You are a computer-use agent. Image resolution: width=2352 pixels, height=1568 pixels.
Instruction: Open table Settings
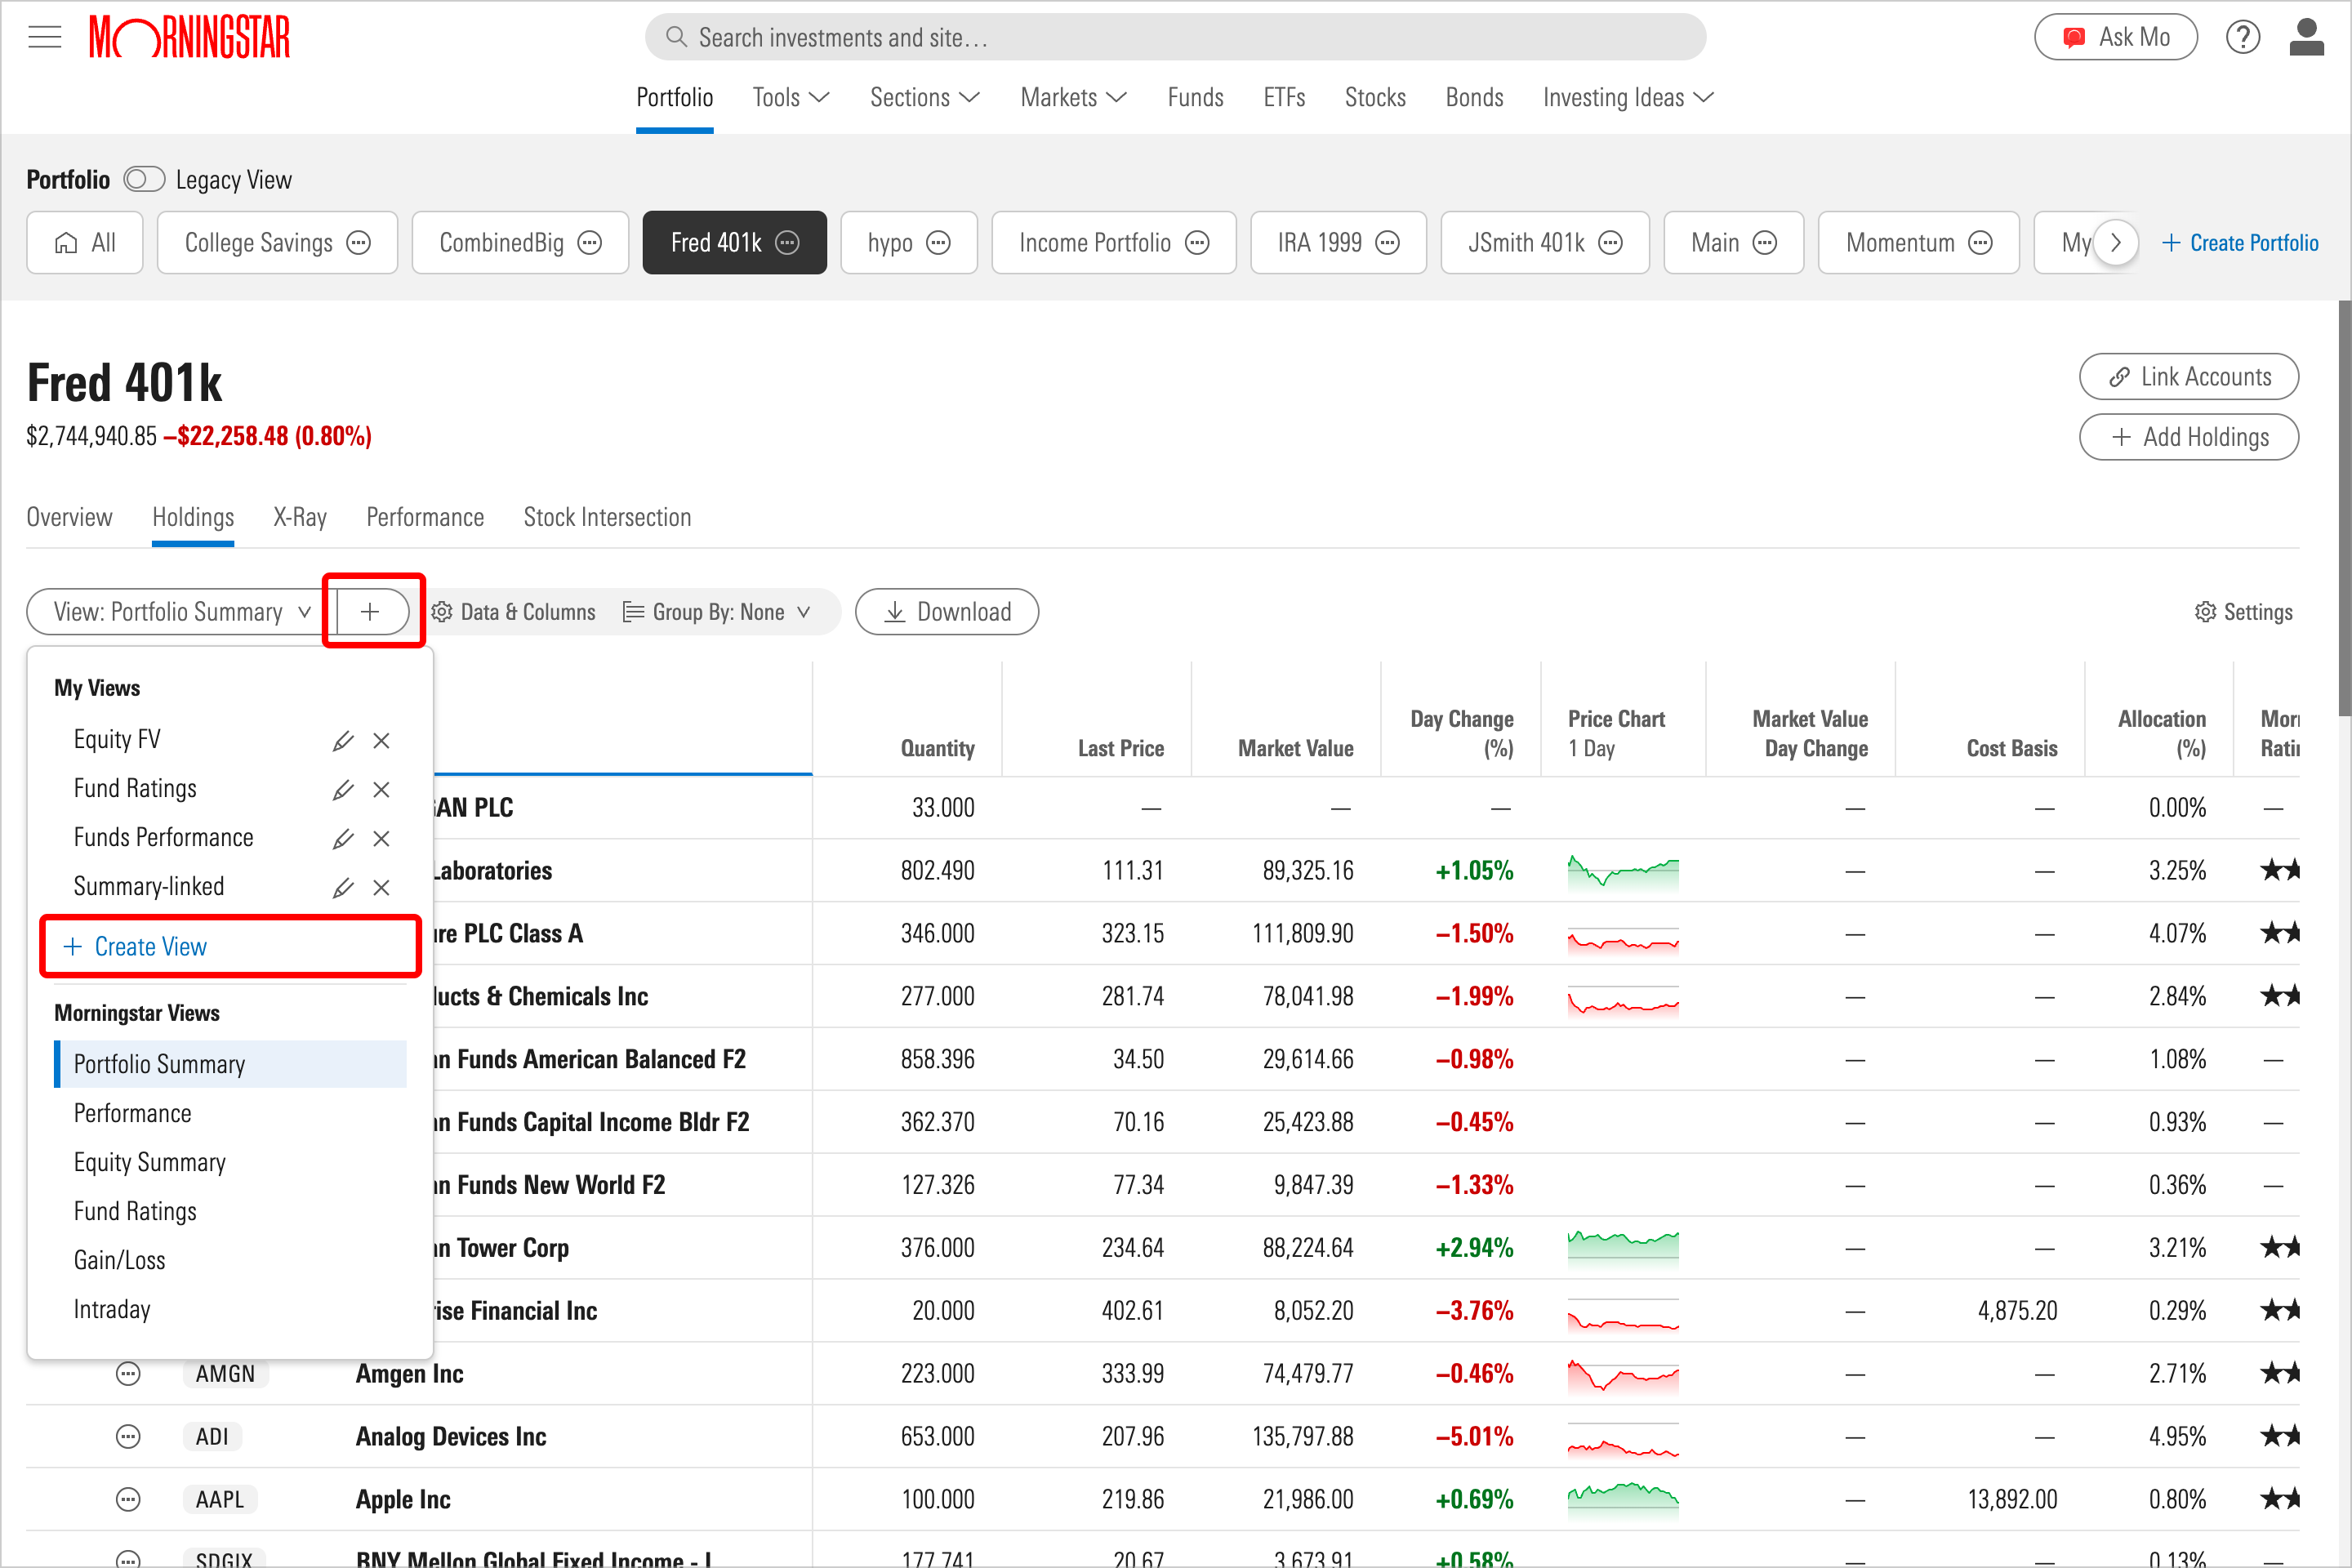(2244, 612)
